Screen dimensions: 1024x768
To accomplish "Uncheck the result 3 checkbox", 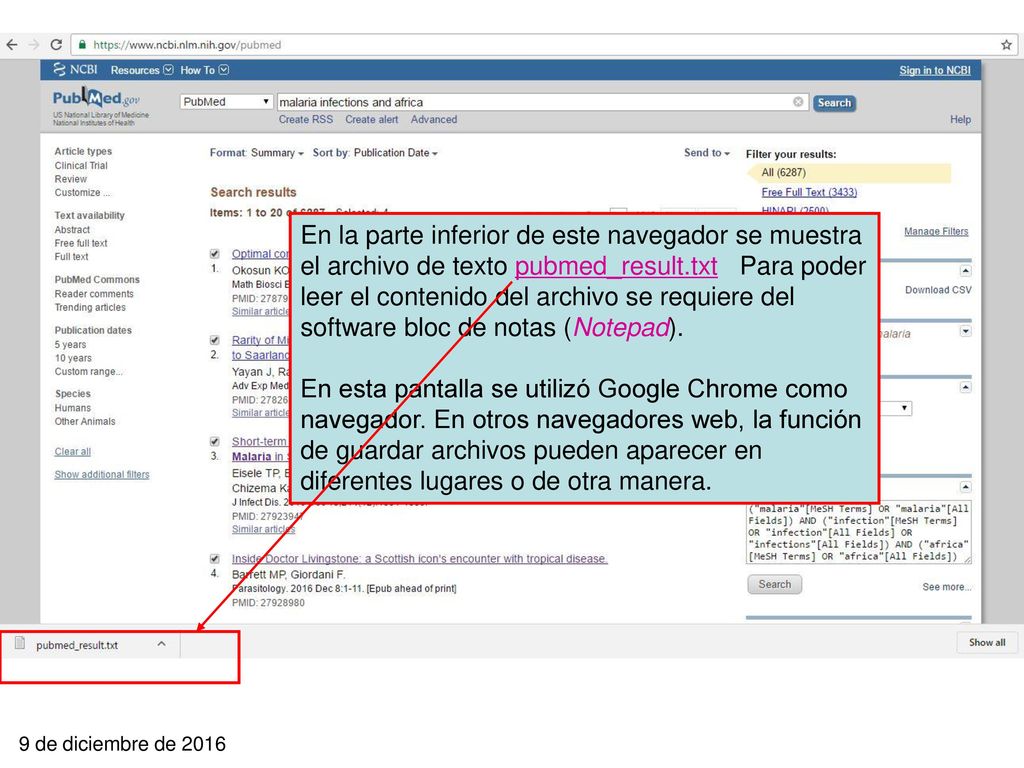I will (x=214, y=441).
